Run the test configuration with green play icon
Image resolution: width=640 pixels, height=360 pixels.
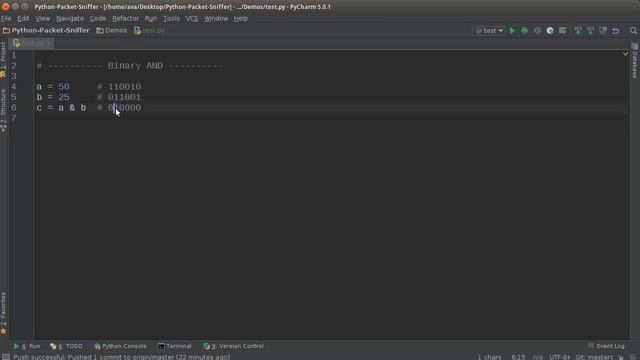coord(512,31)
